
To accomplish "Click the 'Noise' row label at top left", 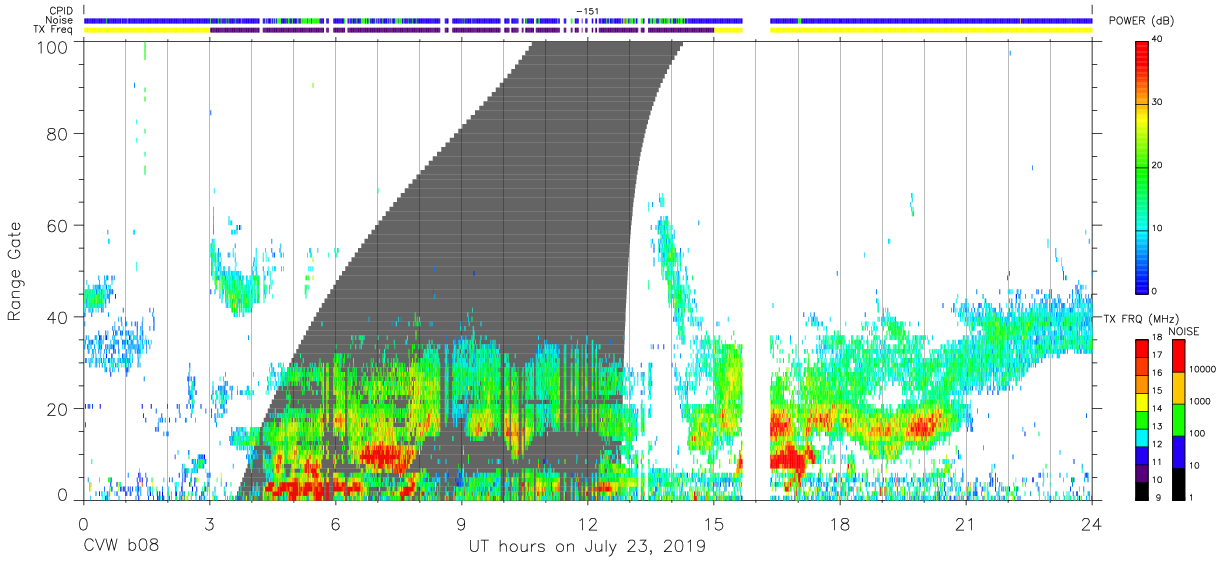I will click(60, 20).
